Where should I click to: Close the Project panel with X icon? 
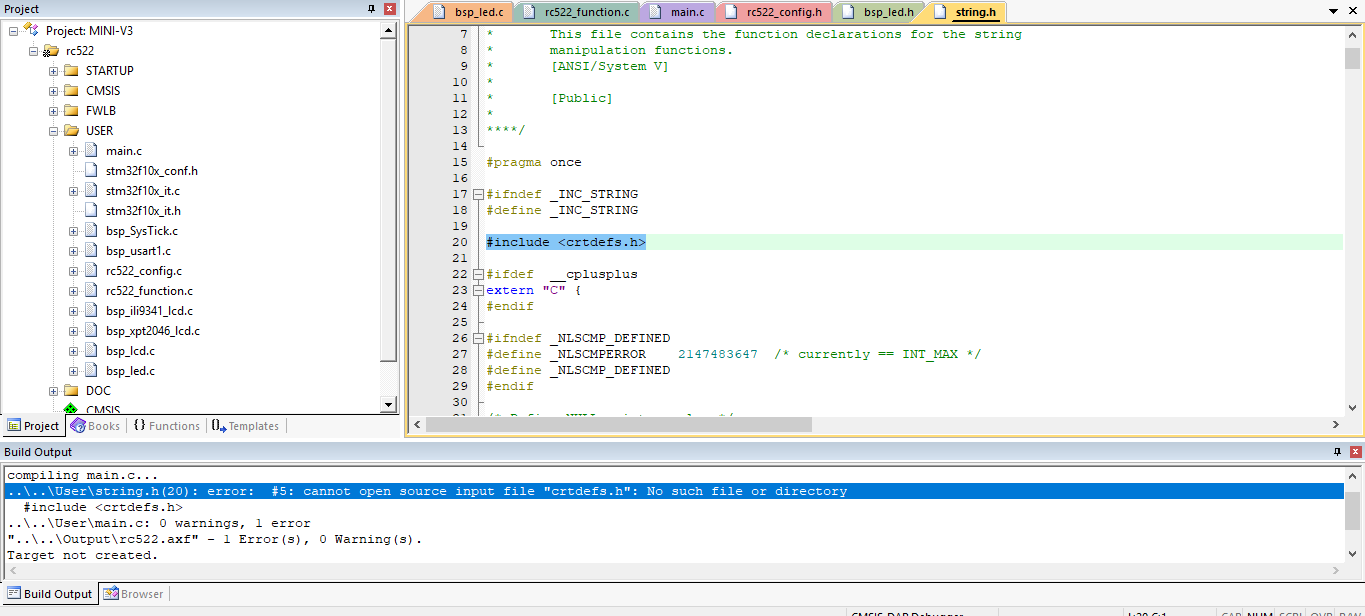389,9
